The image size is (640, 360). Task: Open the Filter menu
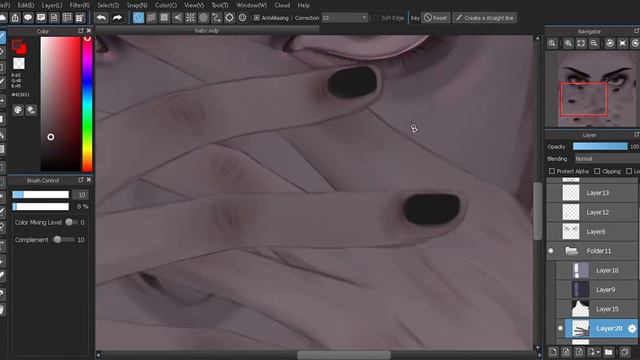(79, 5)
